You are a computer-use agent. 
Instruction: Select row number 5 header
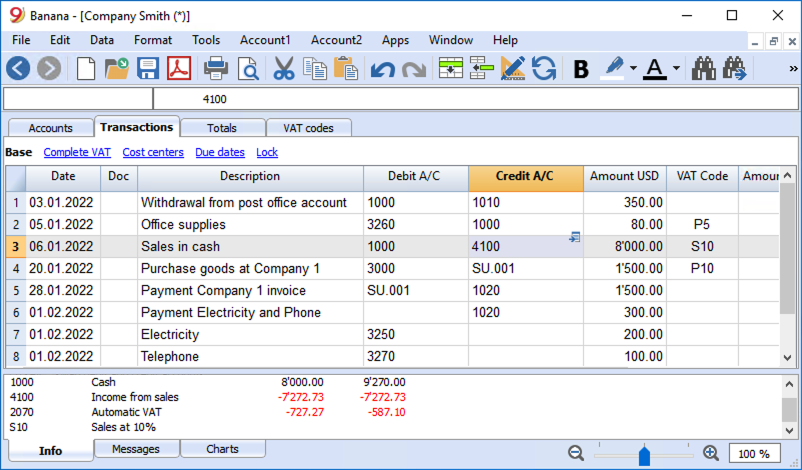click(16, 290)
